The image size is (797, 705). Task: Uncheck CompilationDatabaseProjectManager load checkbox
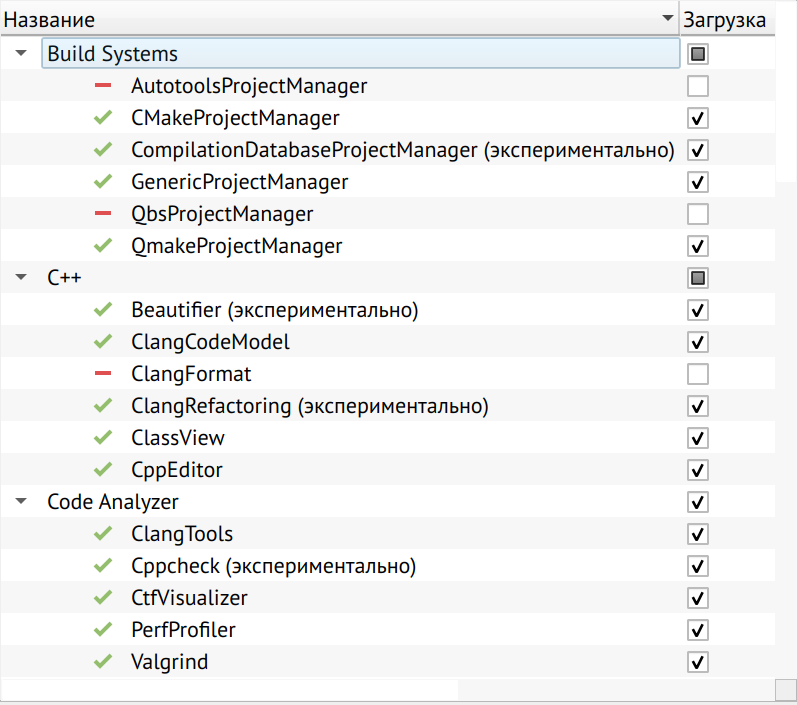coord(698,150)
